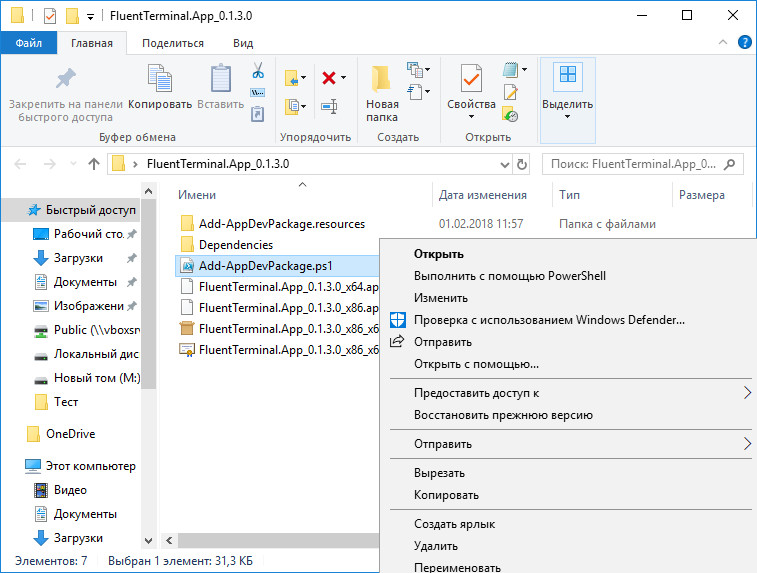Select Быстрый доступ in navigation pane

(71, 210)
